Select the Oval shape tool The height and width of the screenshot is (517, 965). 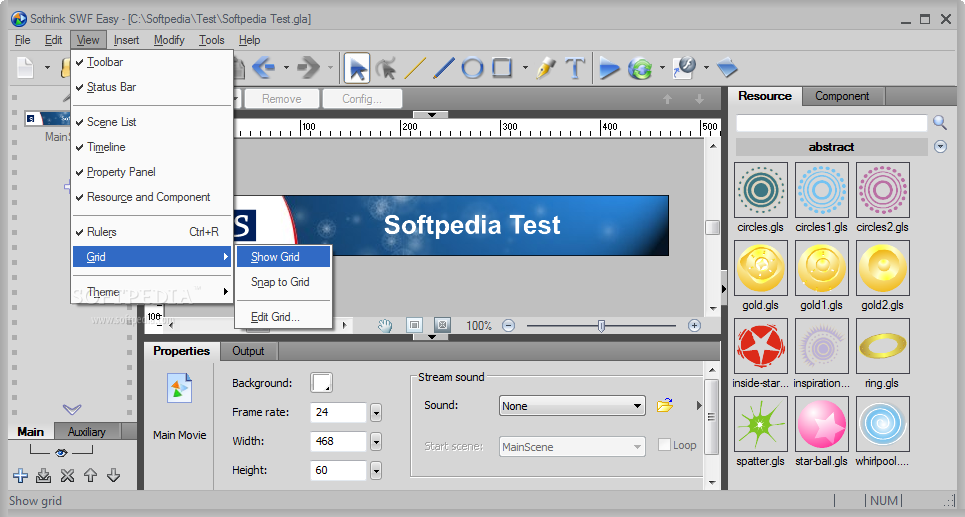[x=472, y=68]
